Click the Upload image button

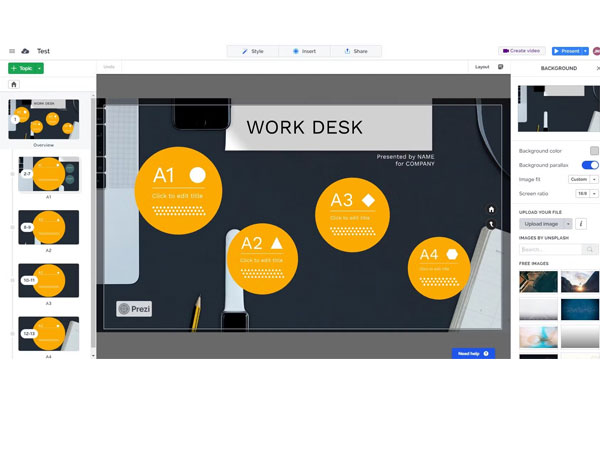pyautogui.click(x=543, y=224)
